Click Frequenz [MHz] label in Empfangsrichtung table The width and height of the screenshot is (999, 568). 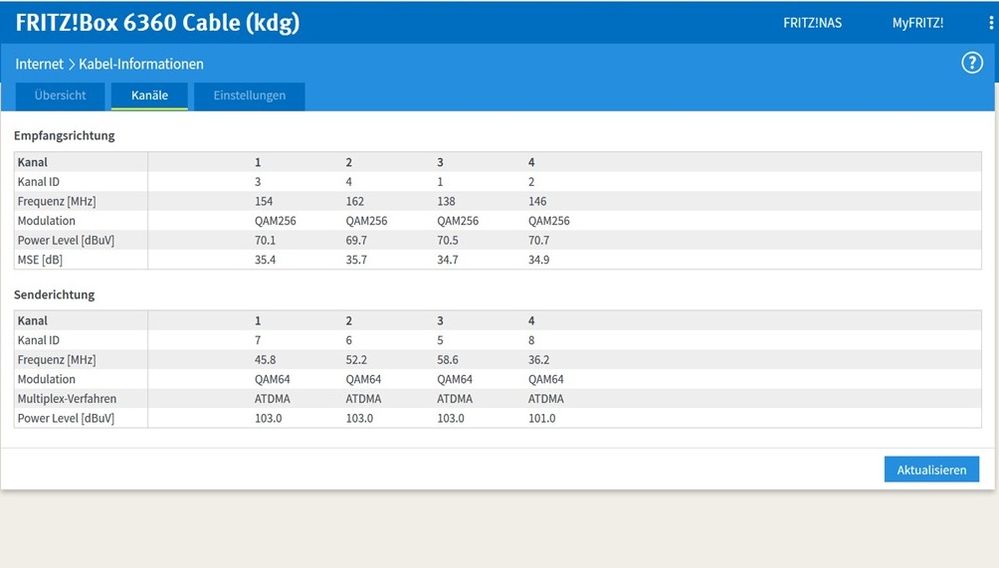[57, 201]
